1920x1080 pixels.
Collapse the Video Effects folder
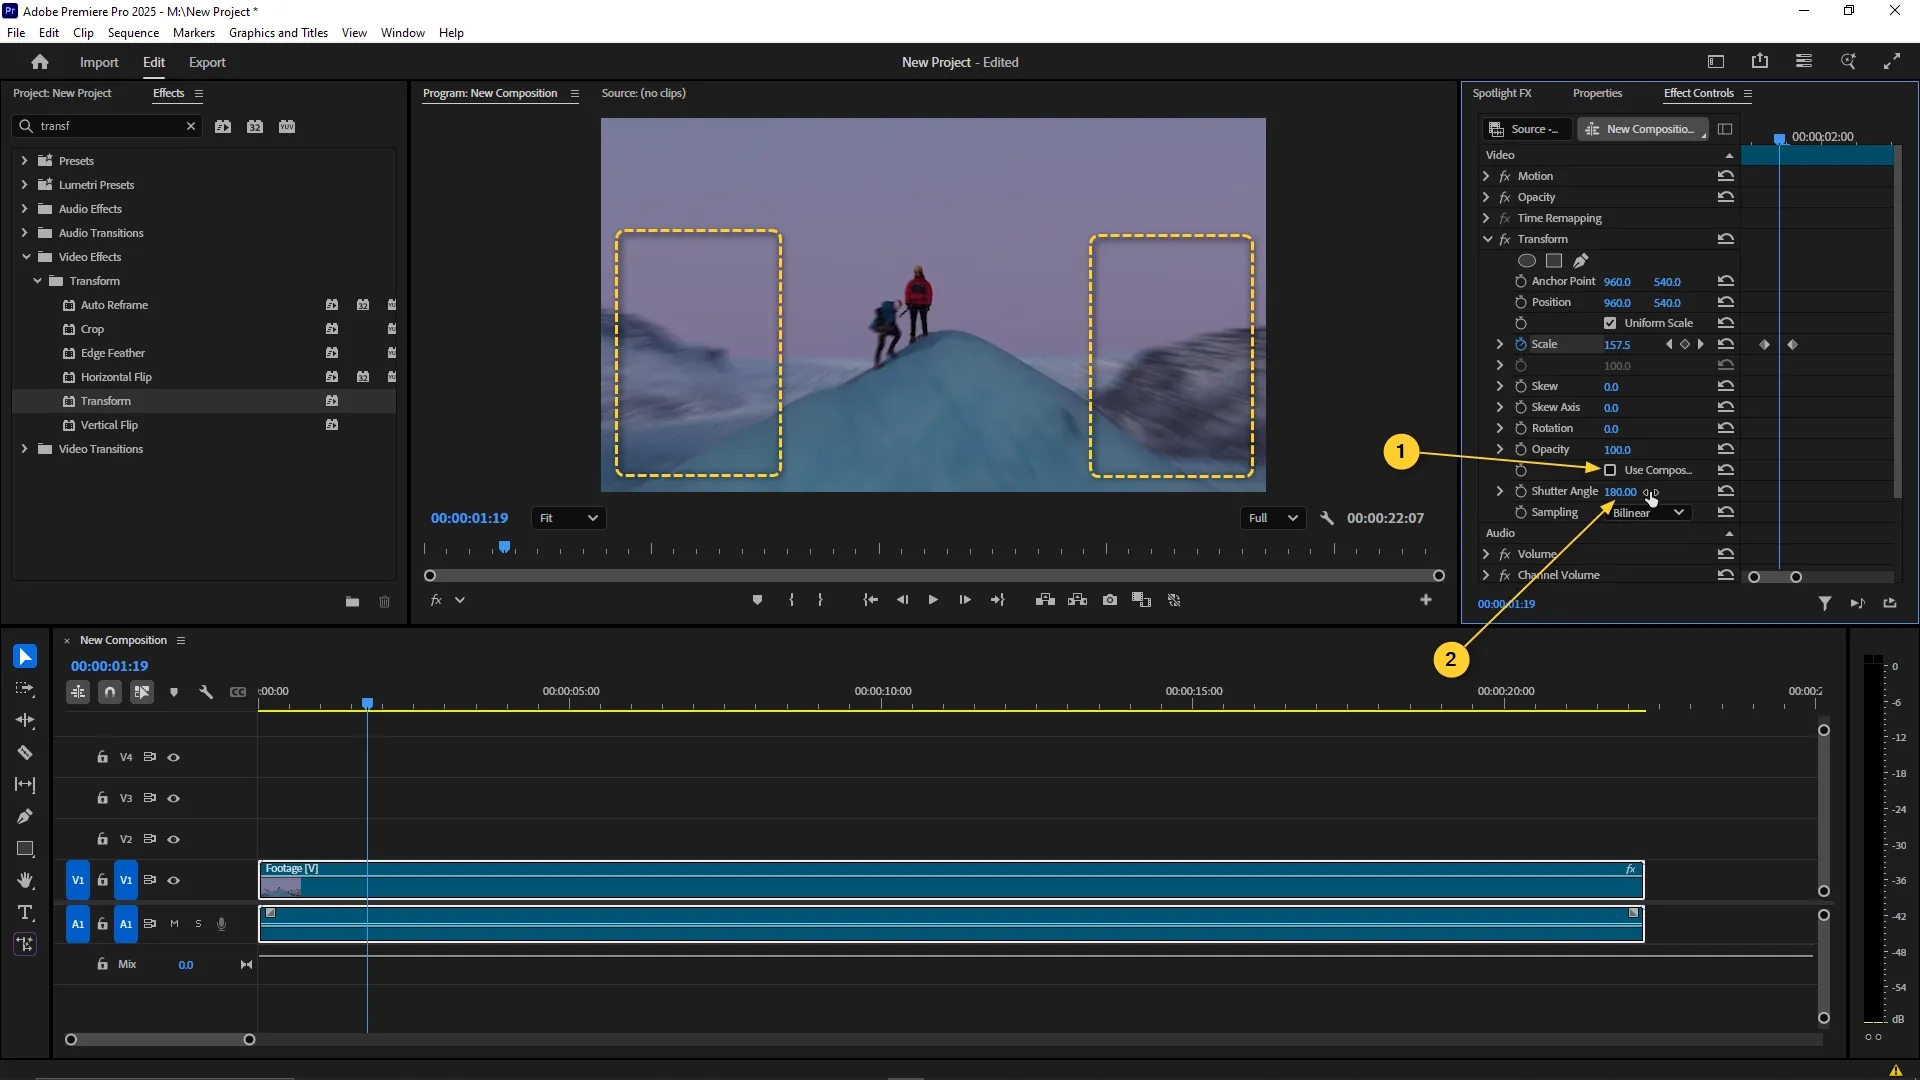tap(25, 257)
